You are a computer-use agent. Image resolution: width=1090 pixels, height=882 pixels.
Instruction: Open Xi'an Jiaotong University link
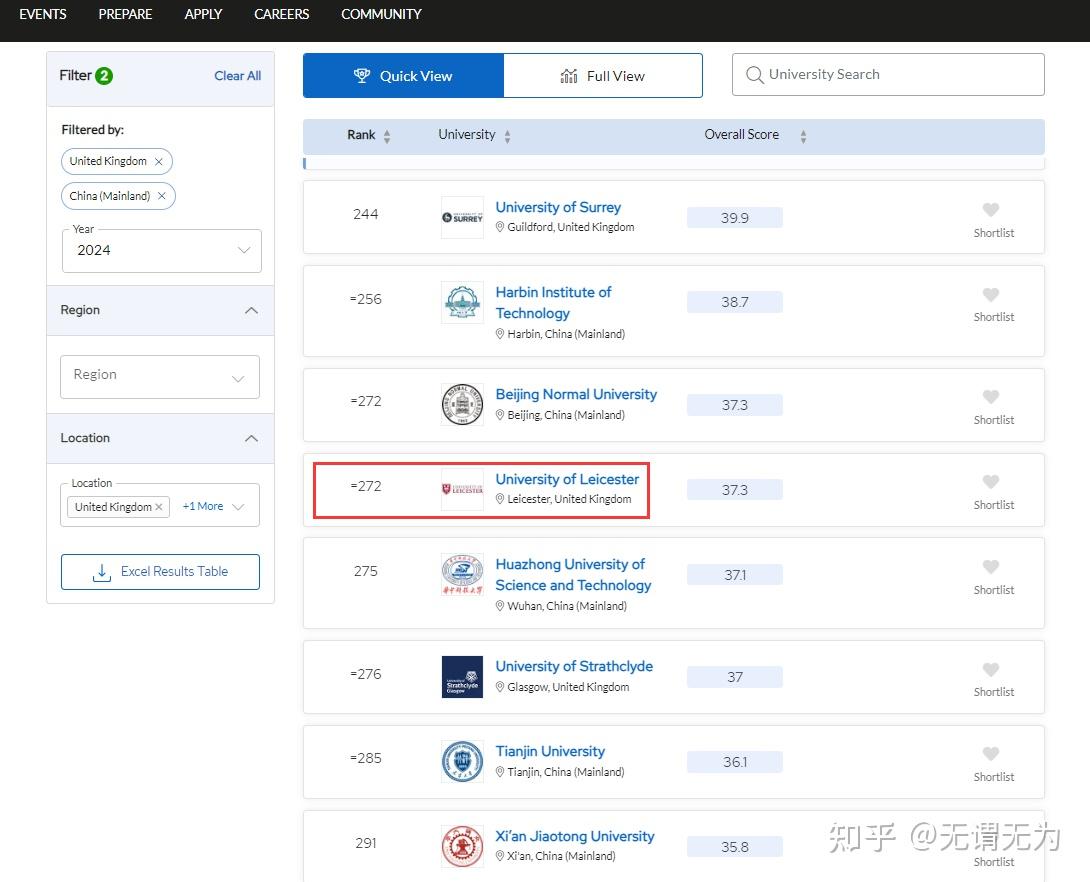coord(575,836)
